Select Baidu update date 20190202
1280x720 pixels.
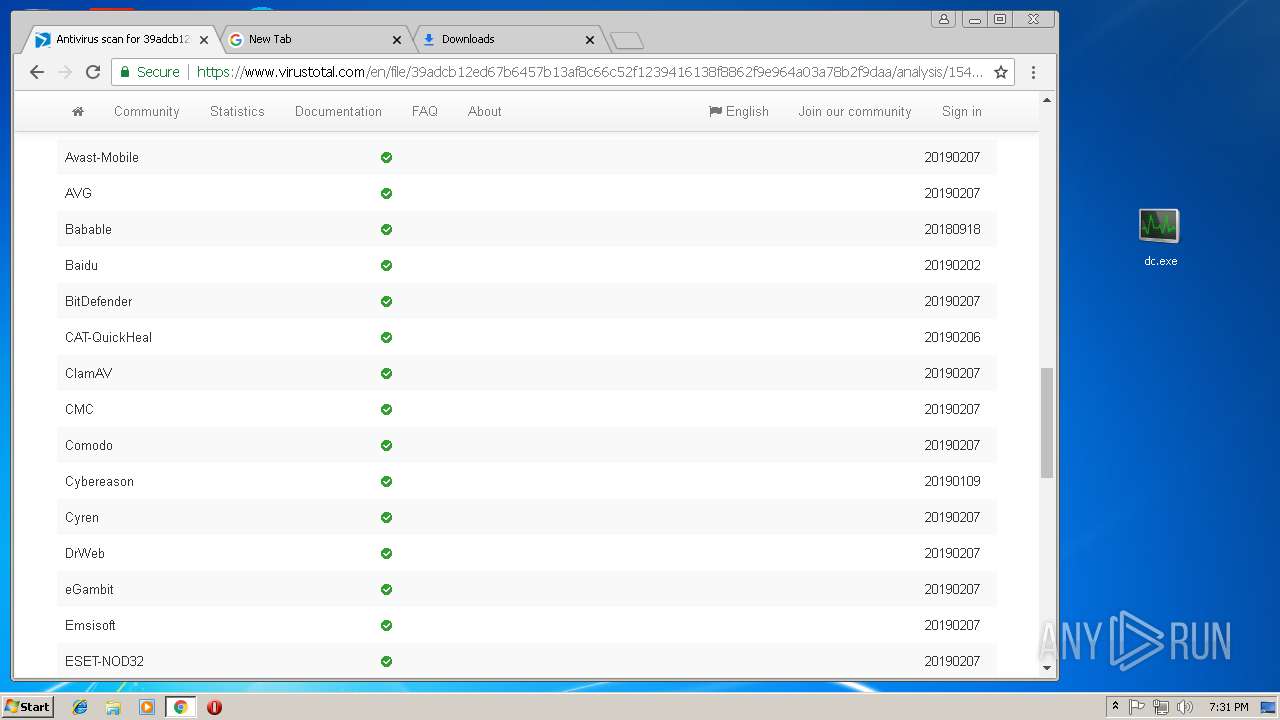tap(952, 265)
